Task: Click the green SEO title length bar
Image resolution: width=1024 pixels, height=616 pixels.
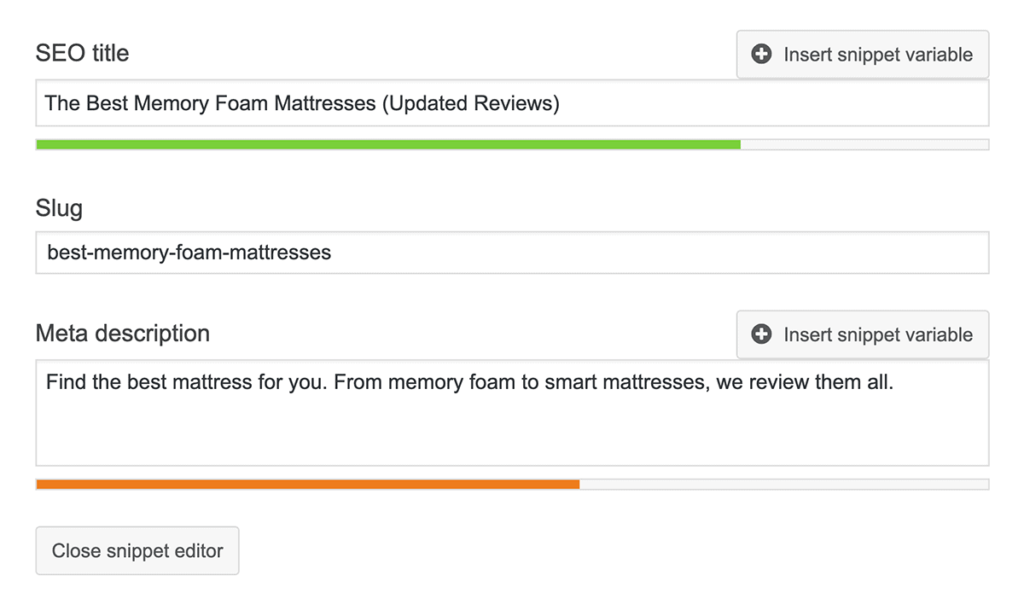Action: pyautogui.click(x=388, y=145)
